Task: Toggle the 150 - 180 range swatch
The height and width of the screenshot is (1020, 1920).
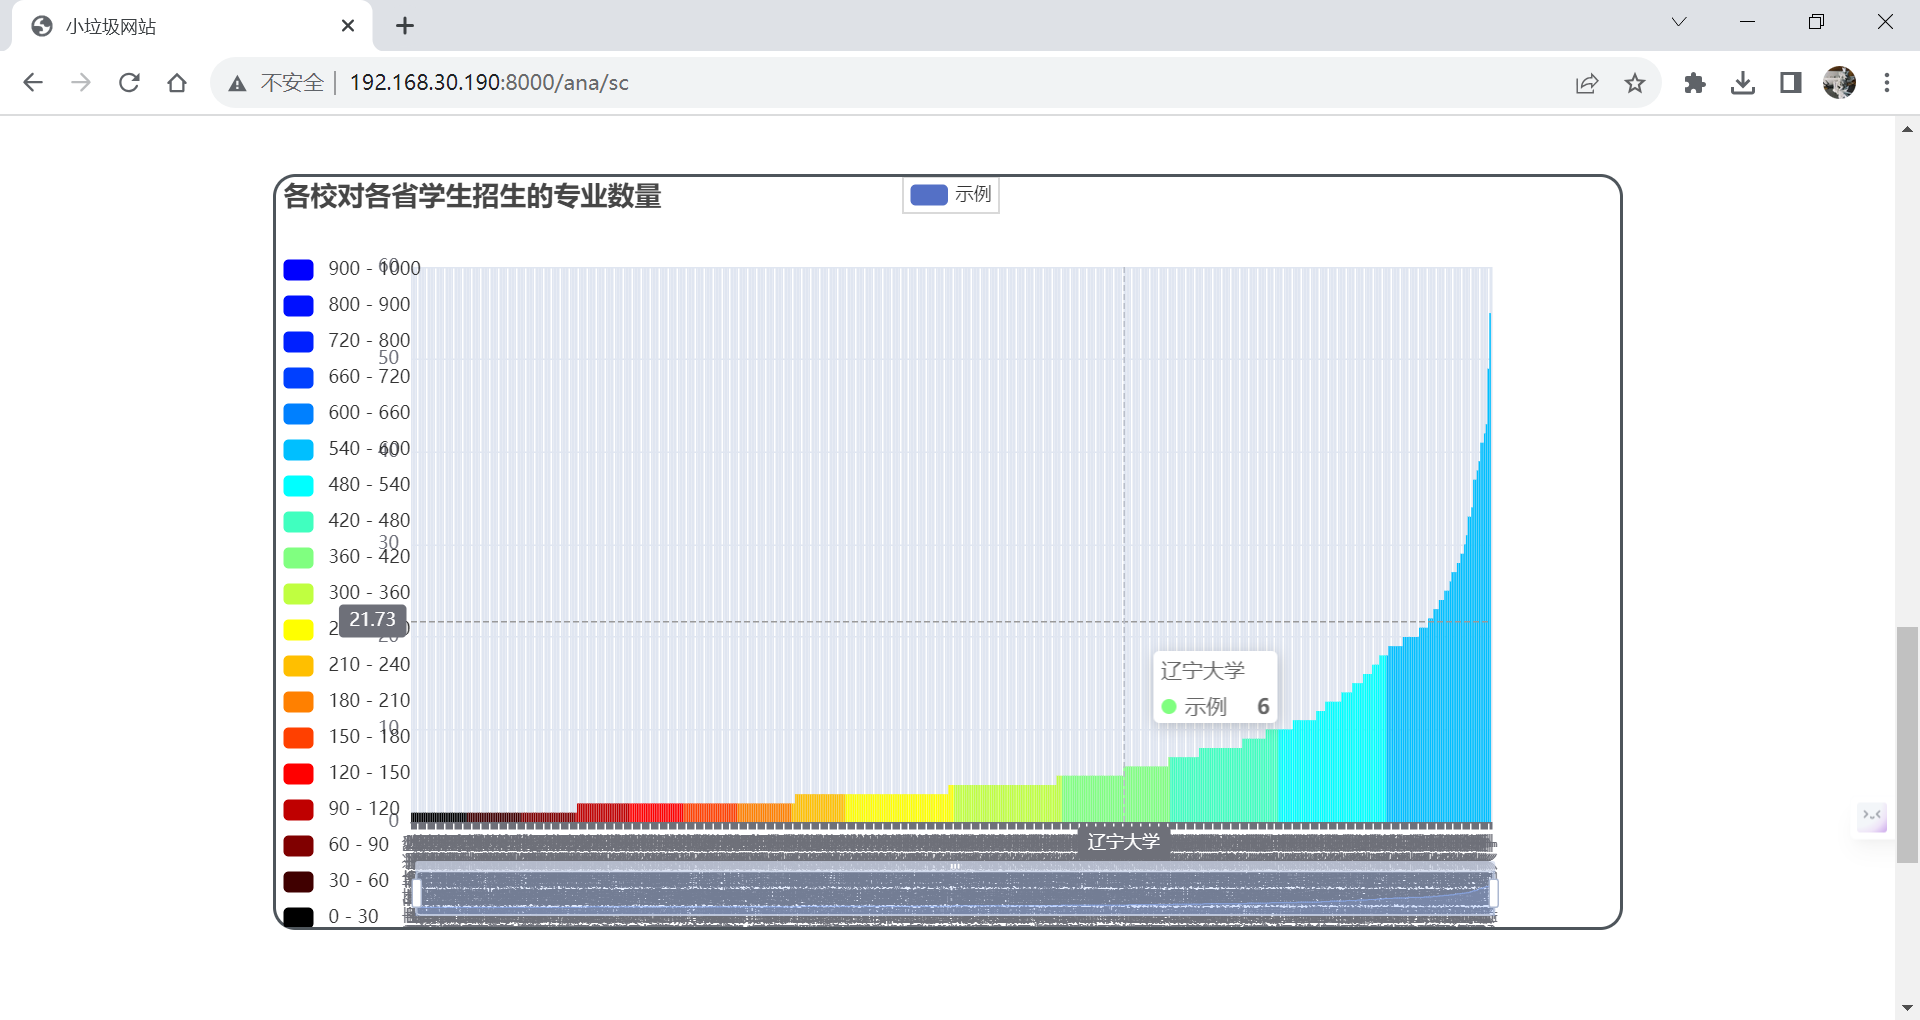Action: (x=299, y=737)
